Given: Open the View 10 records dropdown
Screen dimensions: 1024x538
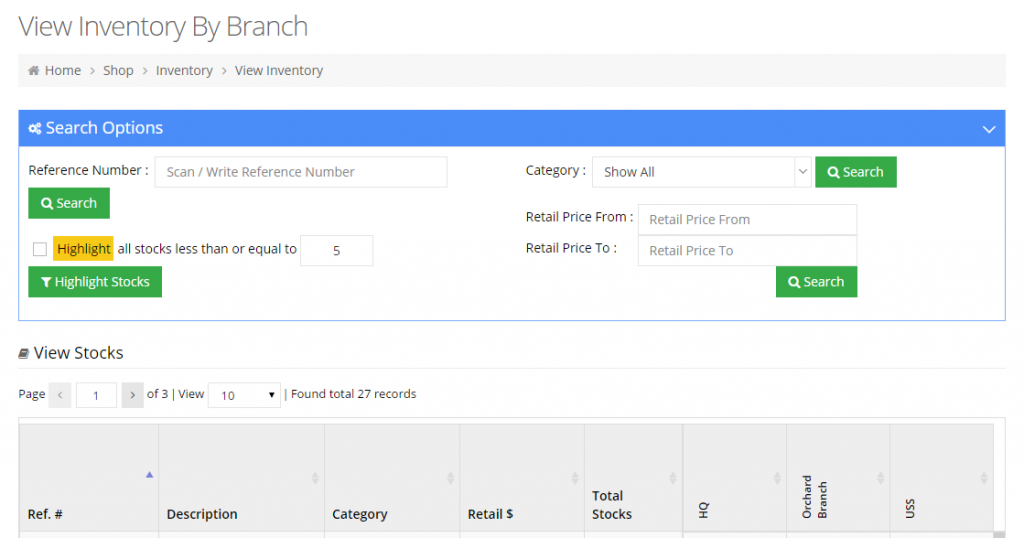Looking at the screenshot, I should pyautogui.click(x=244, y=395).
